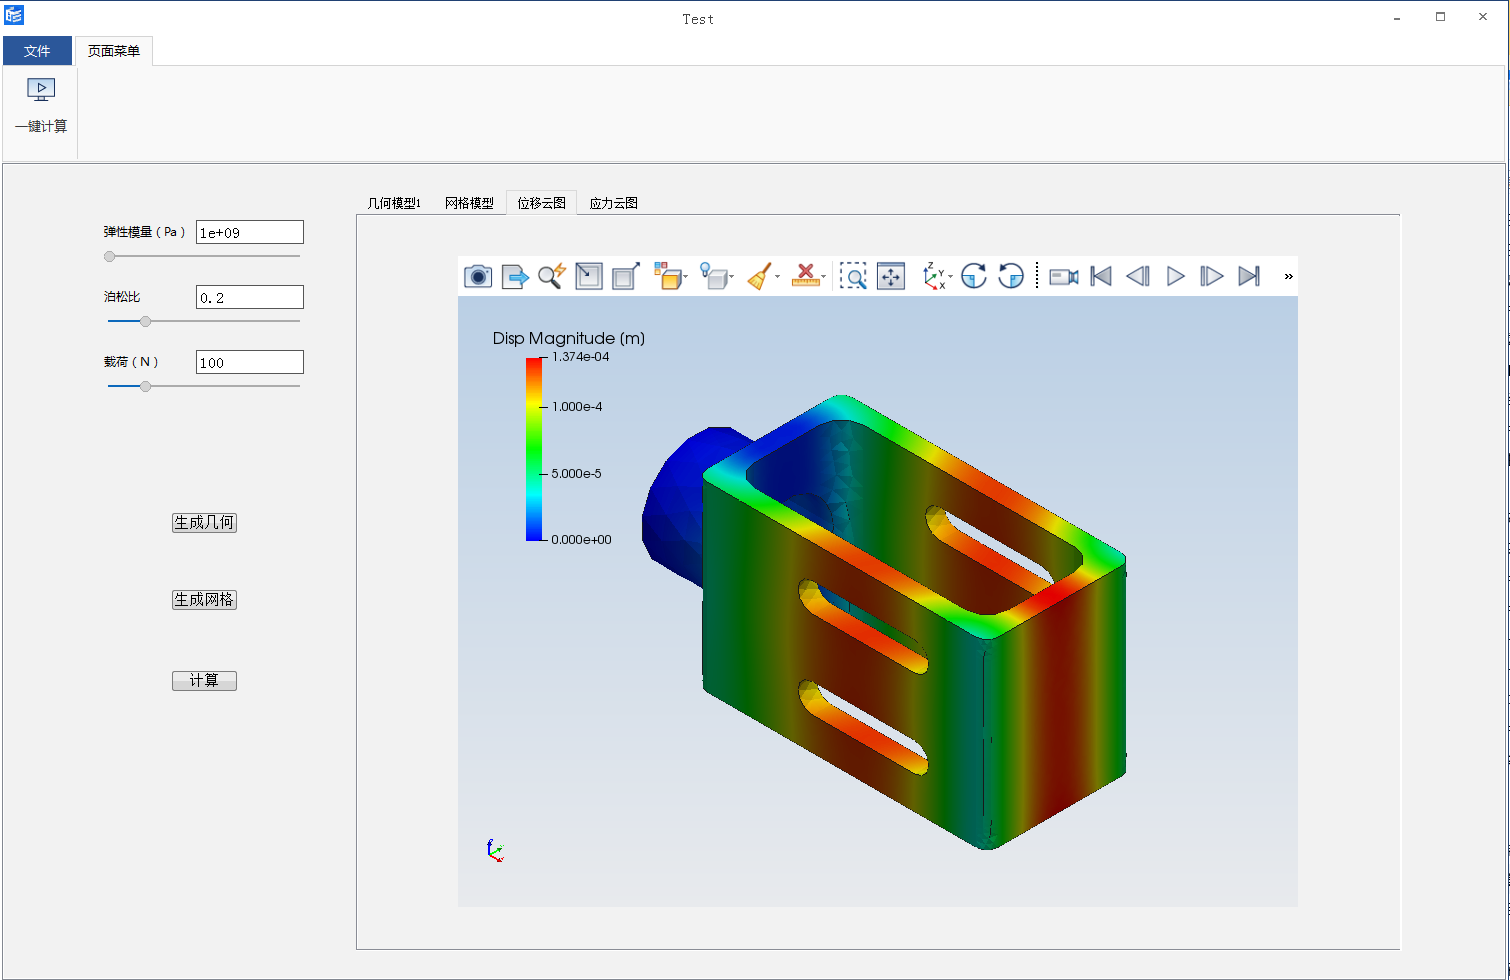Click the 5.000e-5 legend value
1510x980 pixels.
(x=576, y=474)
